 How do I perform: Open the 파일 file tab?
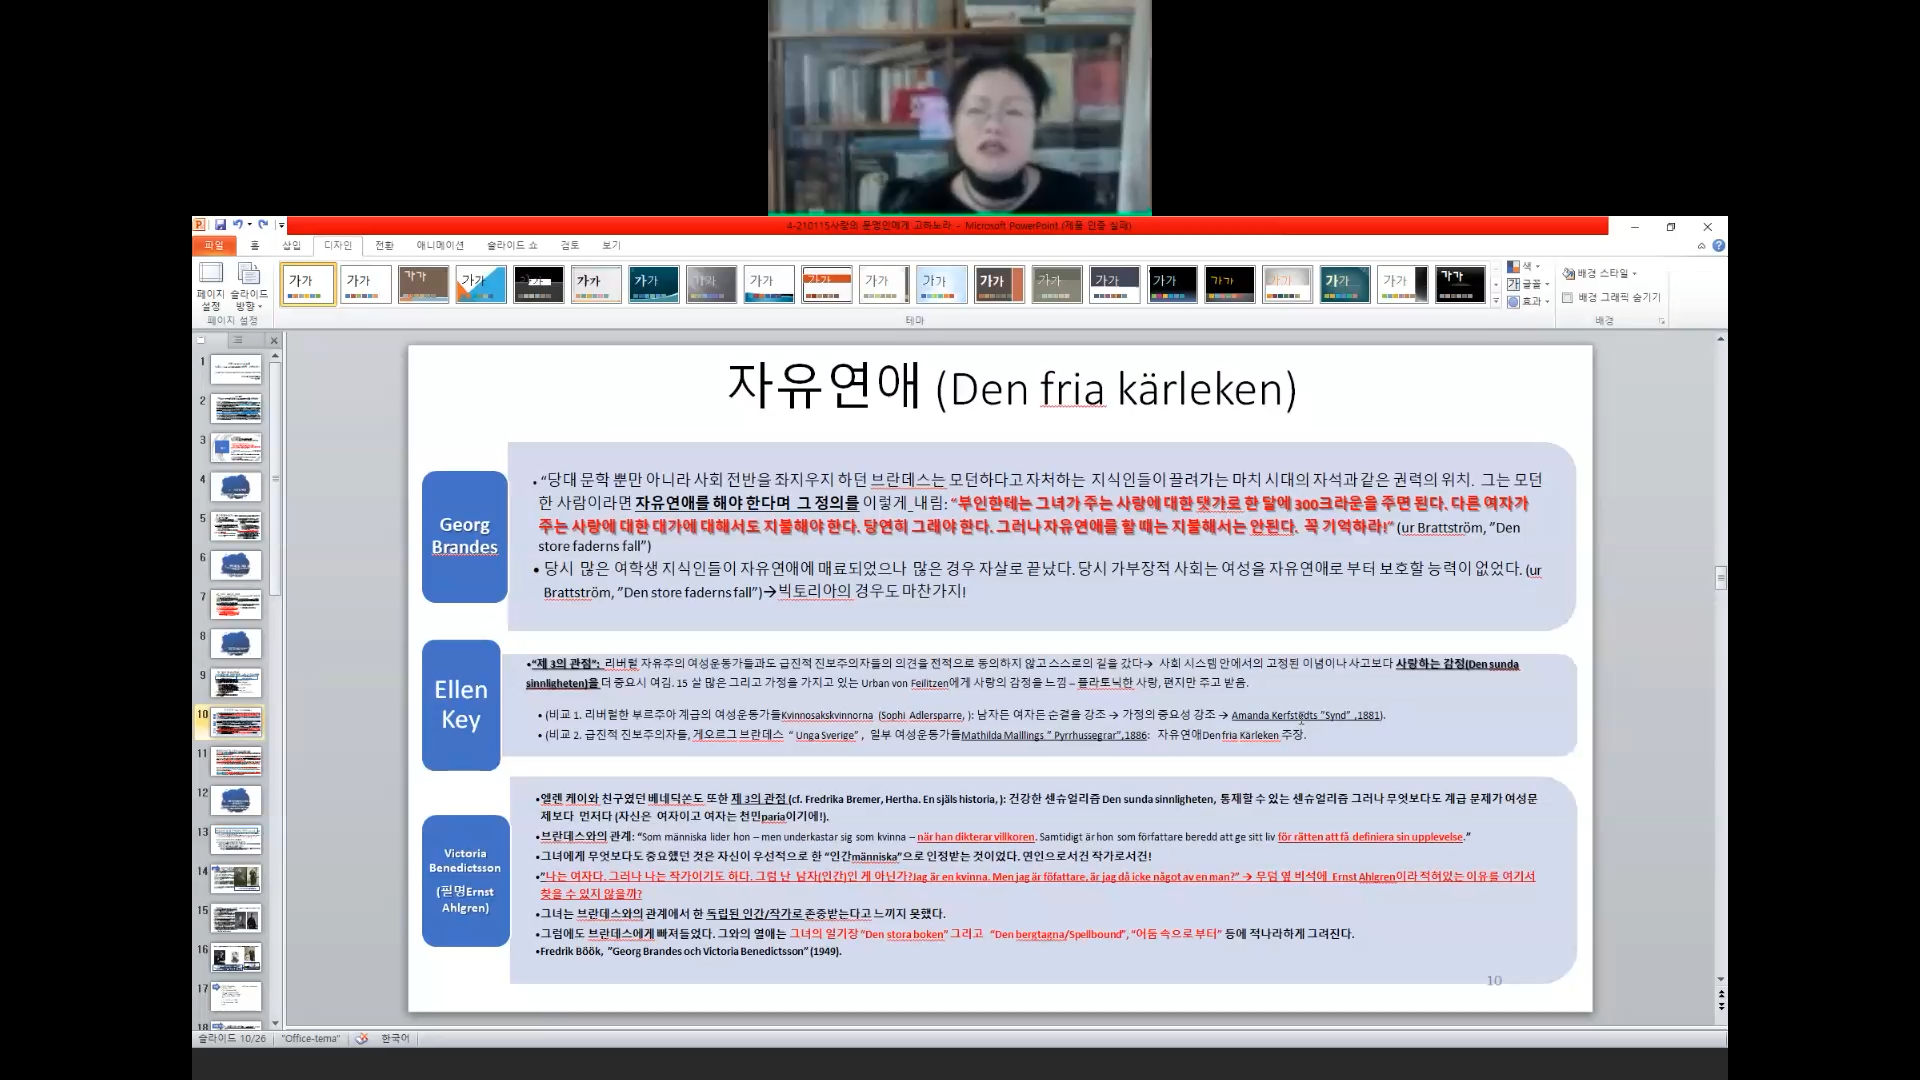[214, 246]
